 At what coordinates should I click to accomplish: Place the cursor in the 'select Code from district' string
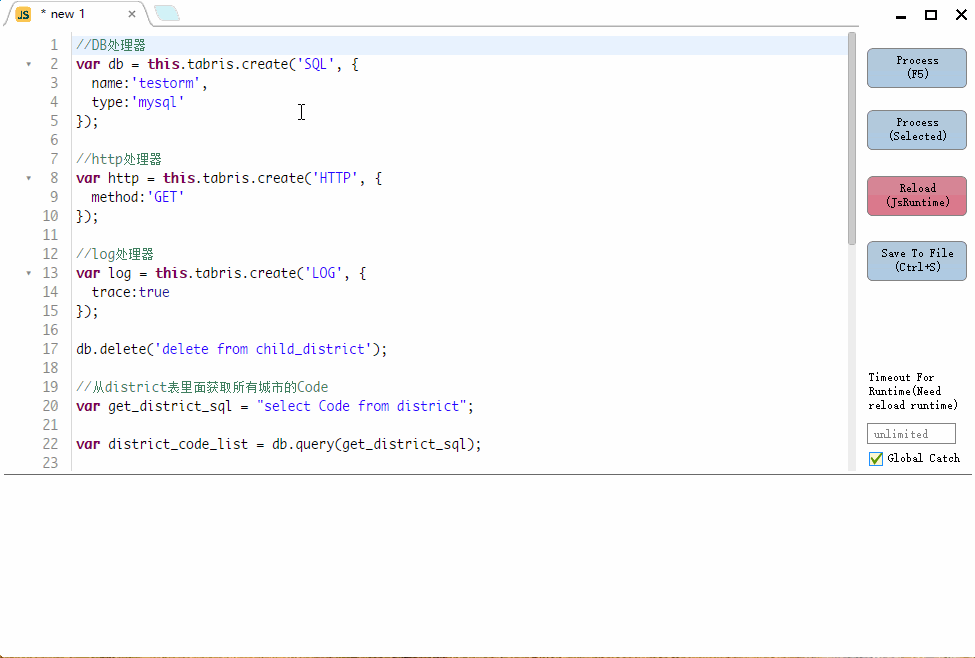point(361,406)
